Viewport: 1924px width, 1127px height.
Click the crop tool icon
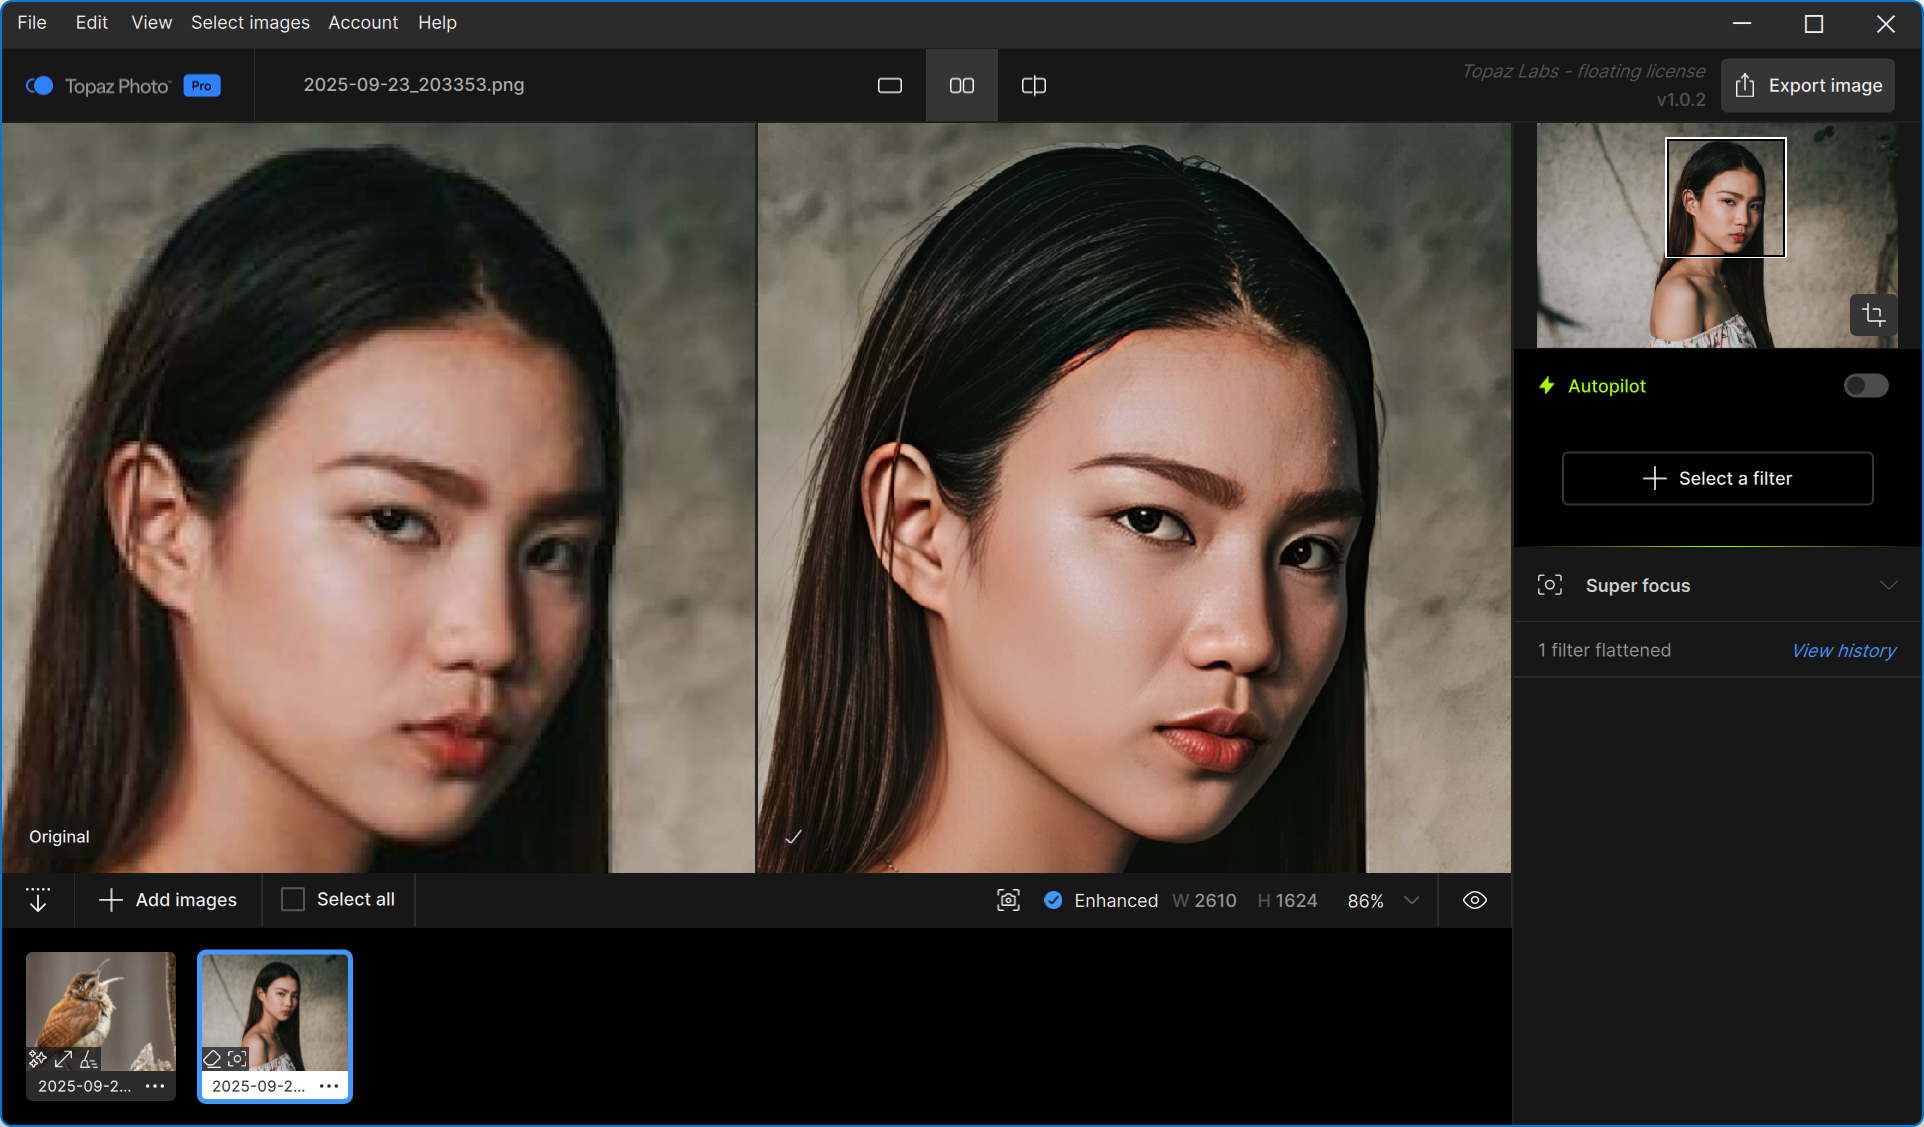click(x=1873, y=315)
